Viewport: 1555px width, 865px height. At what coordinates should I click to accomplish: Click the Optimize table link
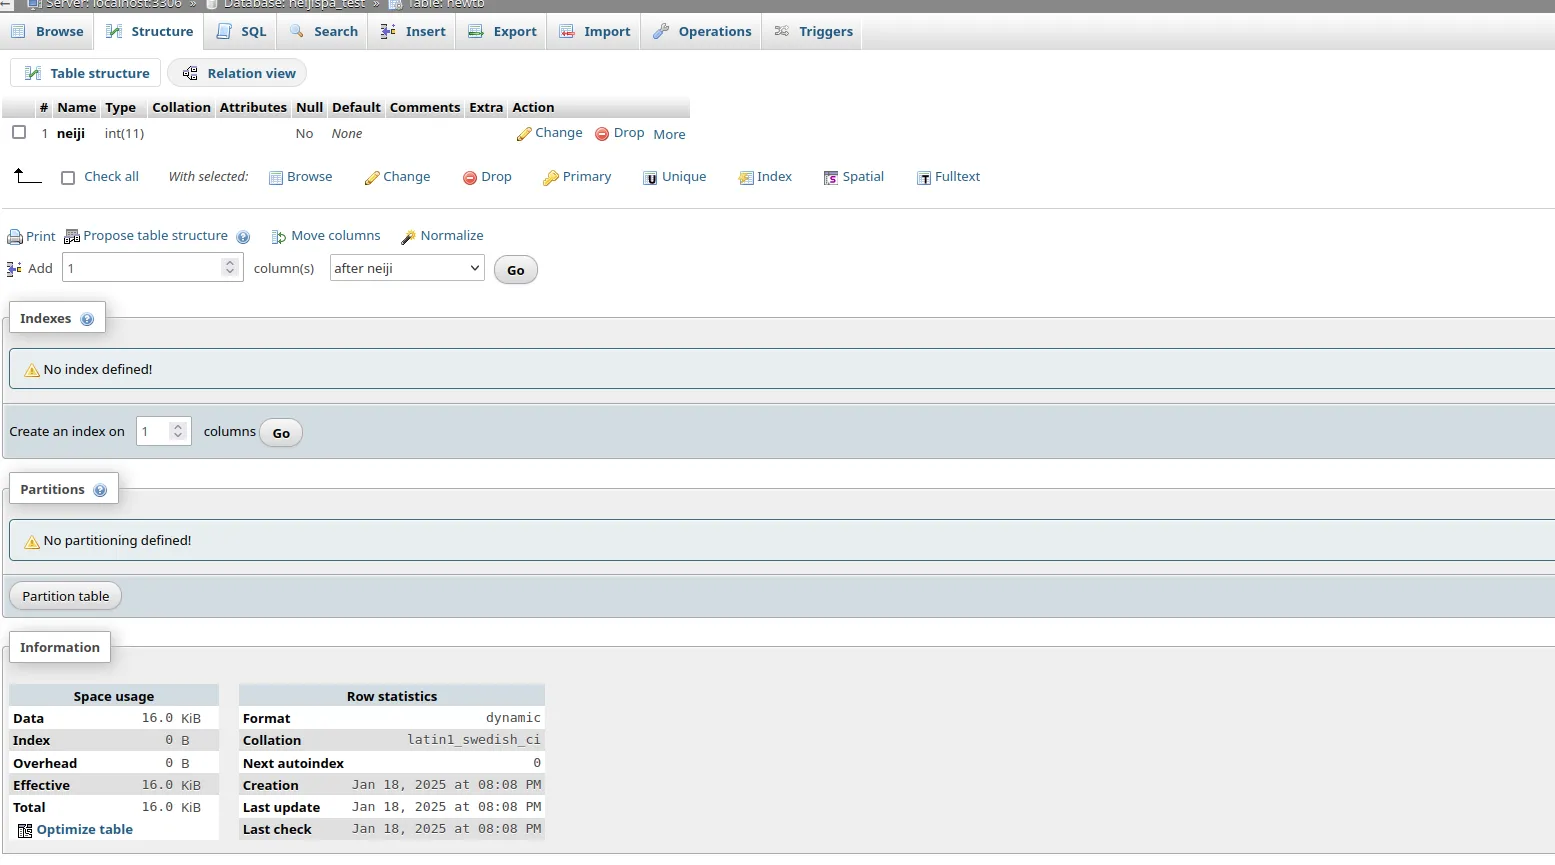coord(85,829)
